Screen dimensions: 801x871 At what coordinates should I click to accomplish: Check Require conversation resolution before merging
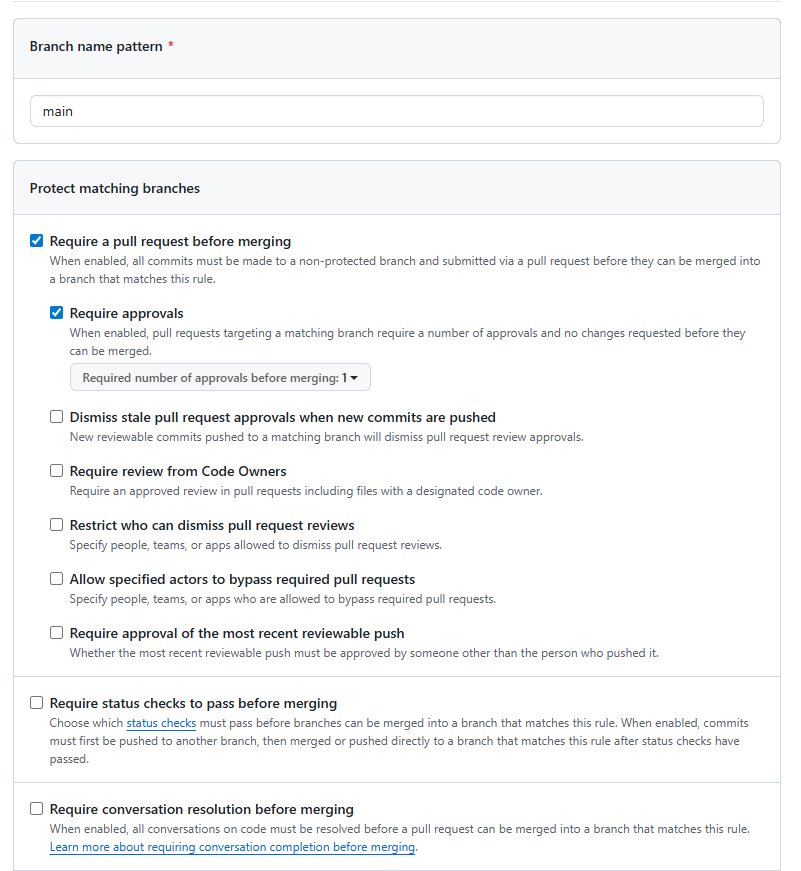coord(37,809)
